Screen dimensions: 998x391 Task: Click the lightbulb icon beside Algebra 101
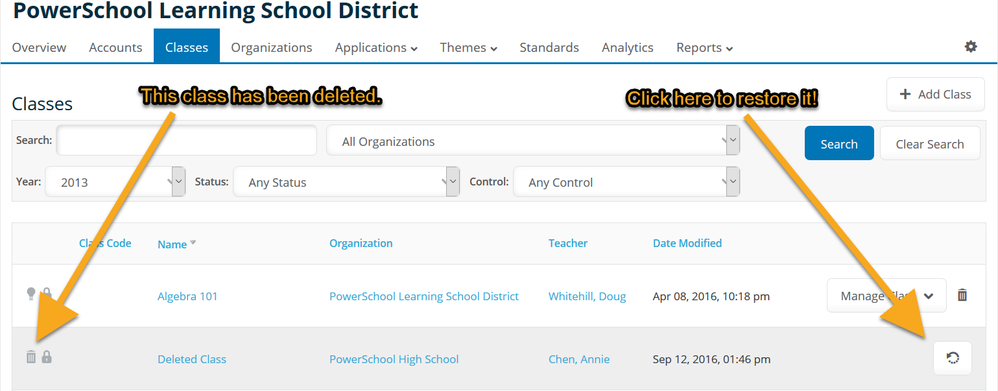pyautogui.click(x=31, y=293)
